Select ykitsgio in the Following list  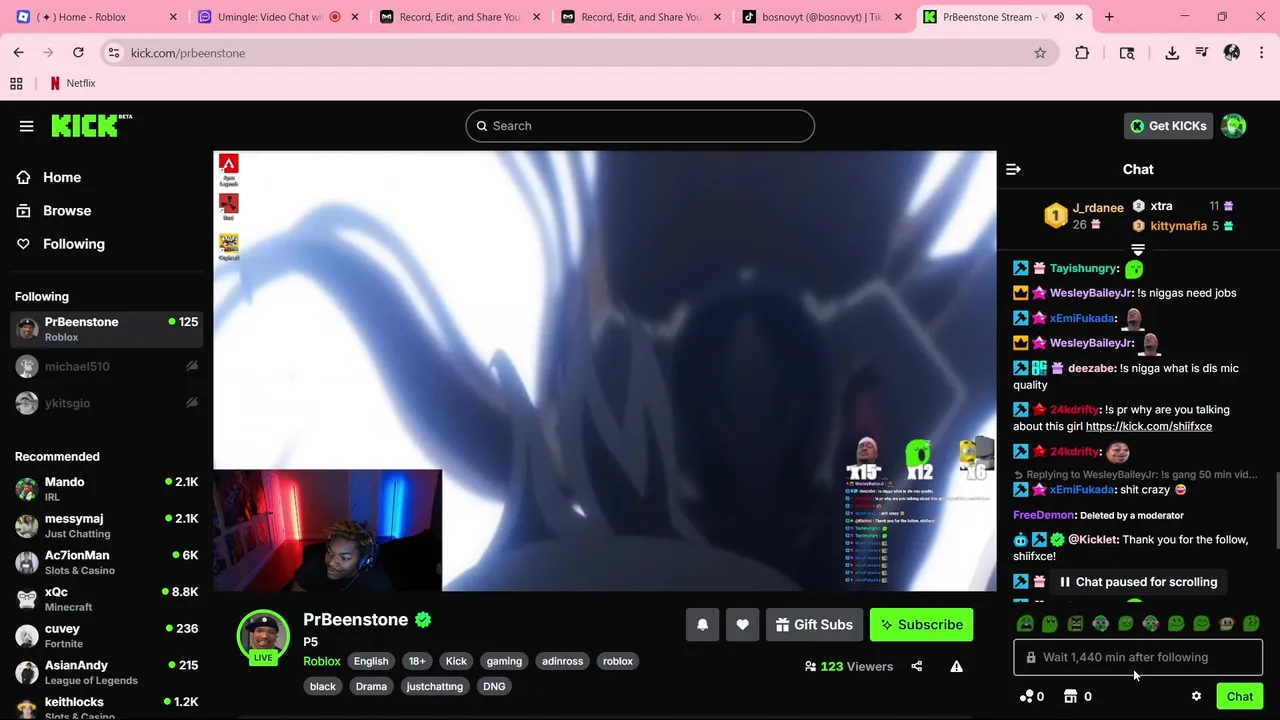(106, 403)
